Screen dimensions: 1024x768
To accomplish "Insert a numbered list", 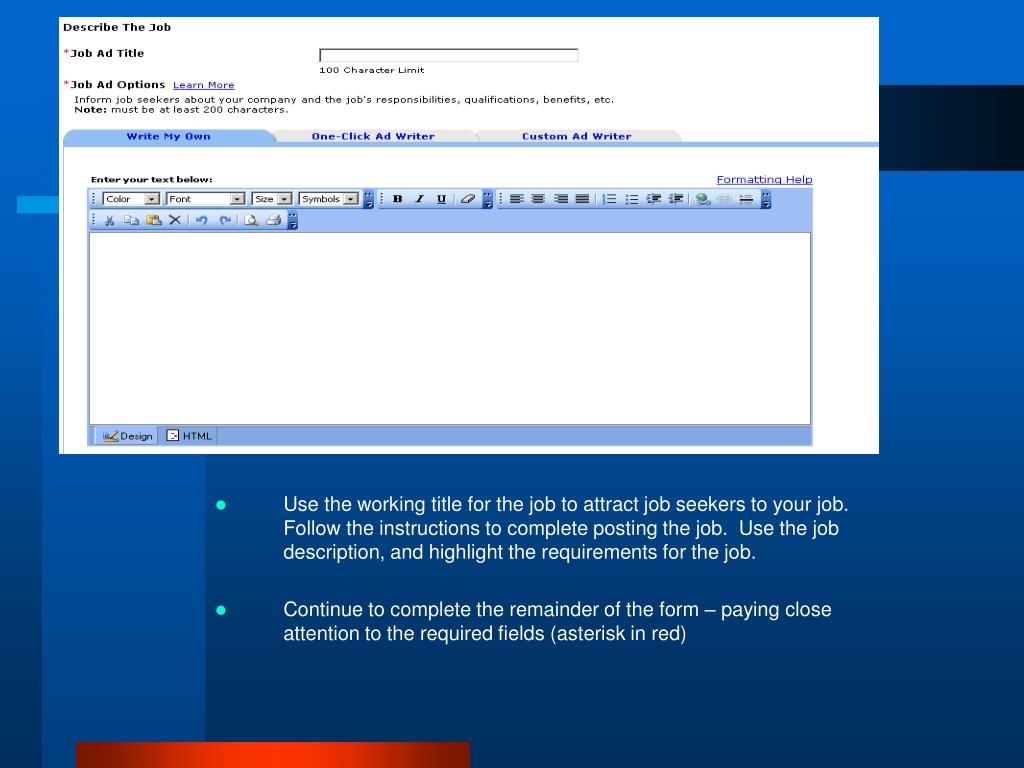I will 609,199.
